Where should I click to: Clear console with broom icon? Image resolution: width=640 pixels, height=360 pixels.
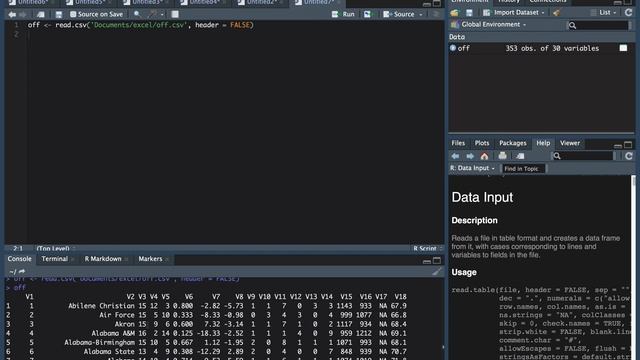click(437, 271)
